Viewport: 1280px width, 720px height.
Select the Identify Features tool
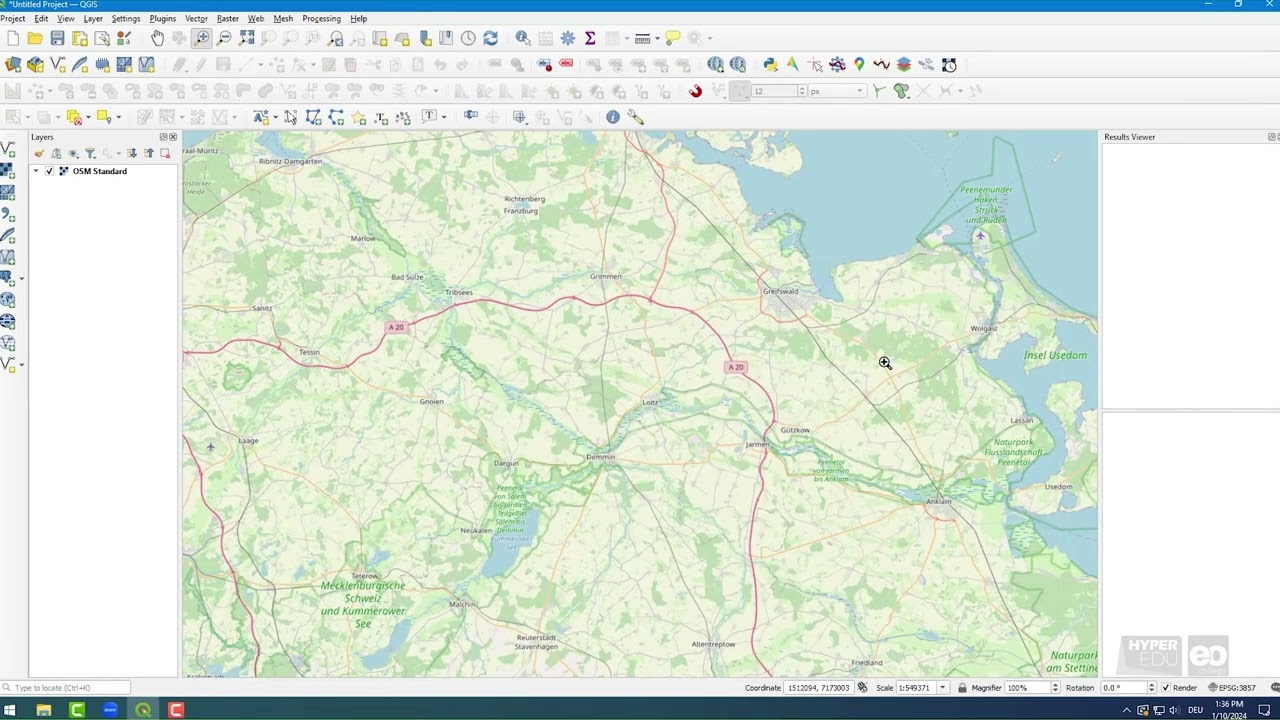[523, 38]
